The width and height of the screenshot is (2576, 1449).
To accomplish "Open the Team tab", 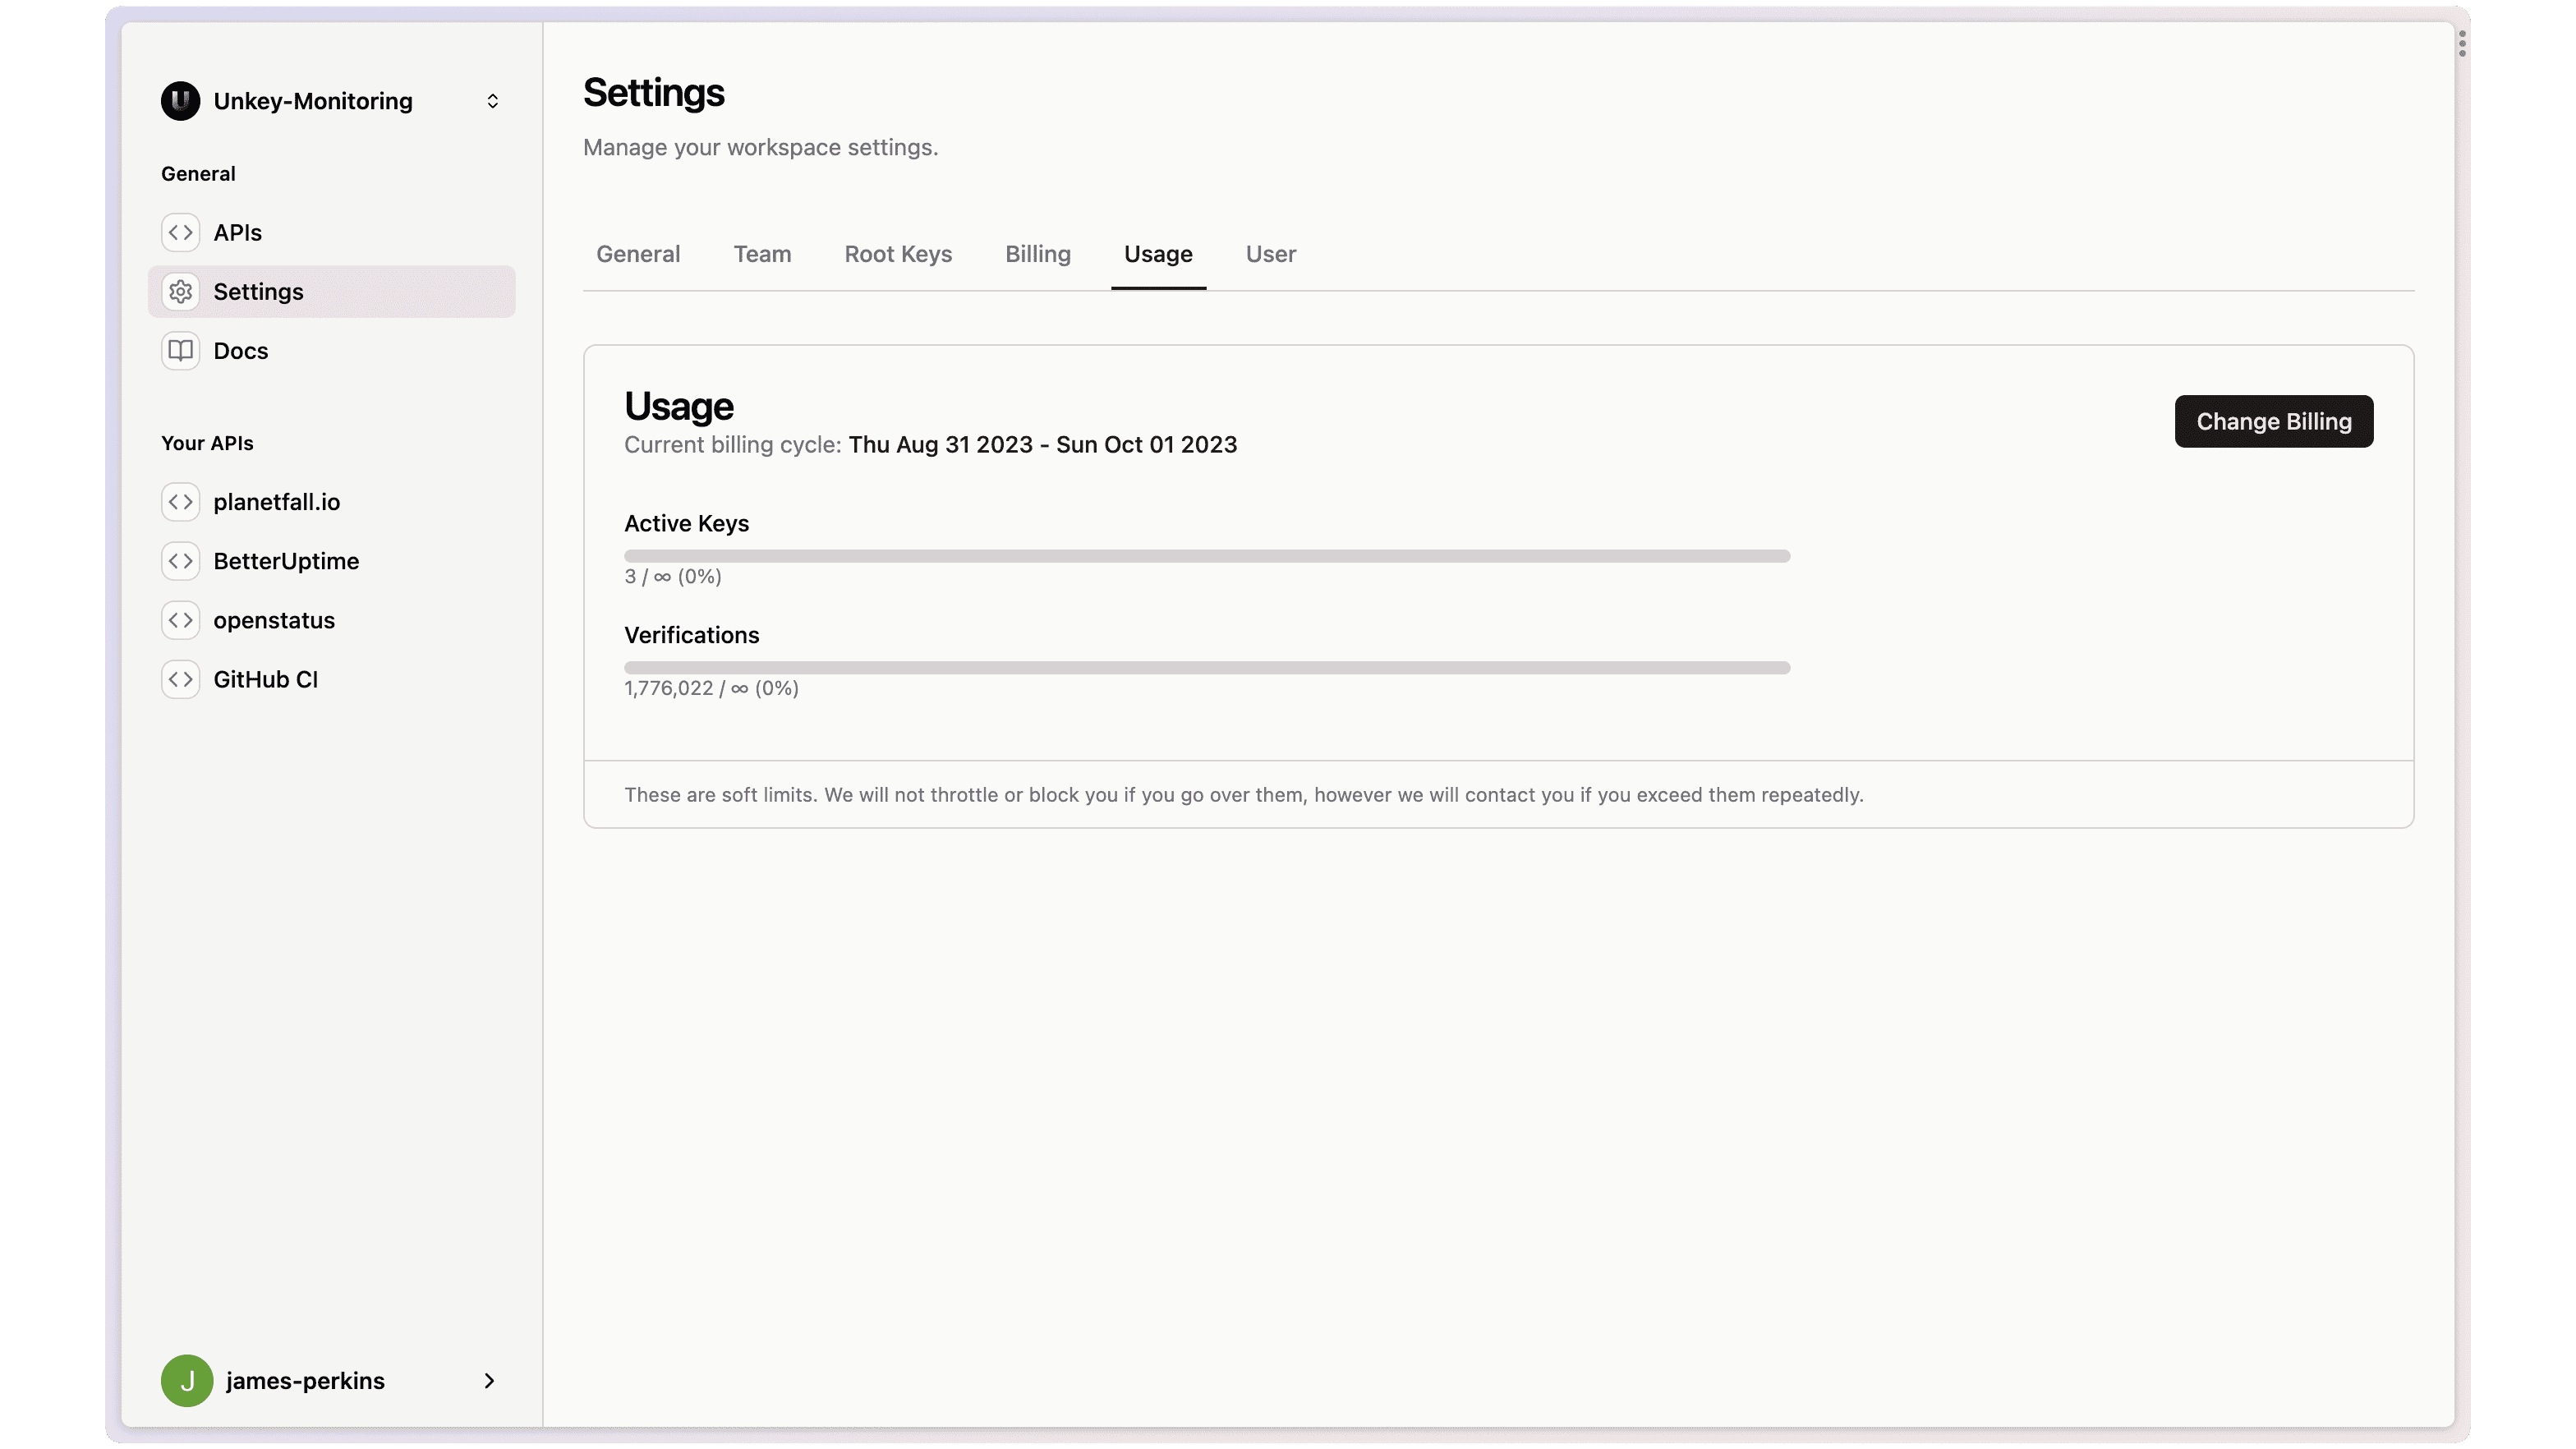I will pyautogui.click(x=762, y=254).
